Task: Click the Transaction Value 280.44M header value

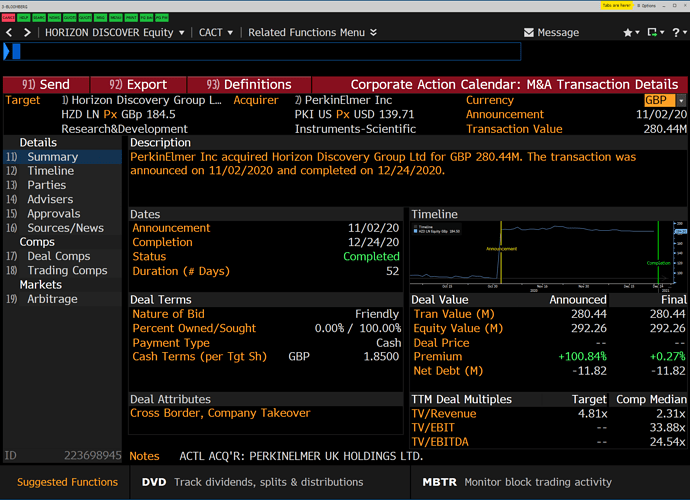Action: click(x=665, y=129)
